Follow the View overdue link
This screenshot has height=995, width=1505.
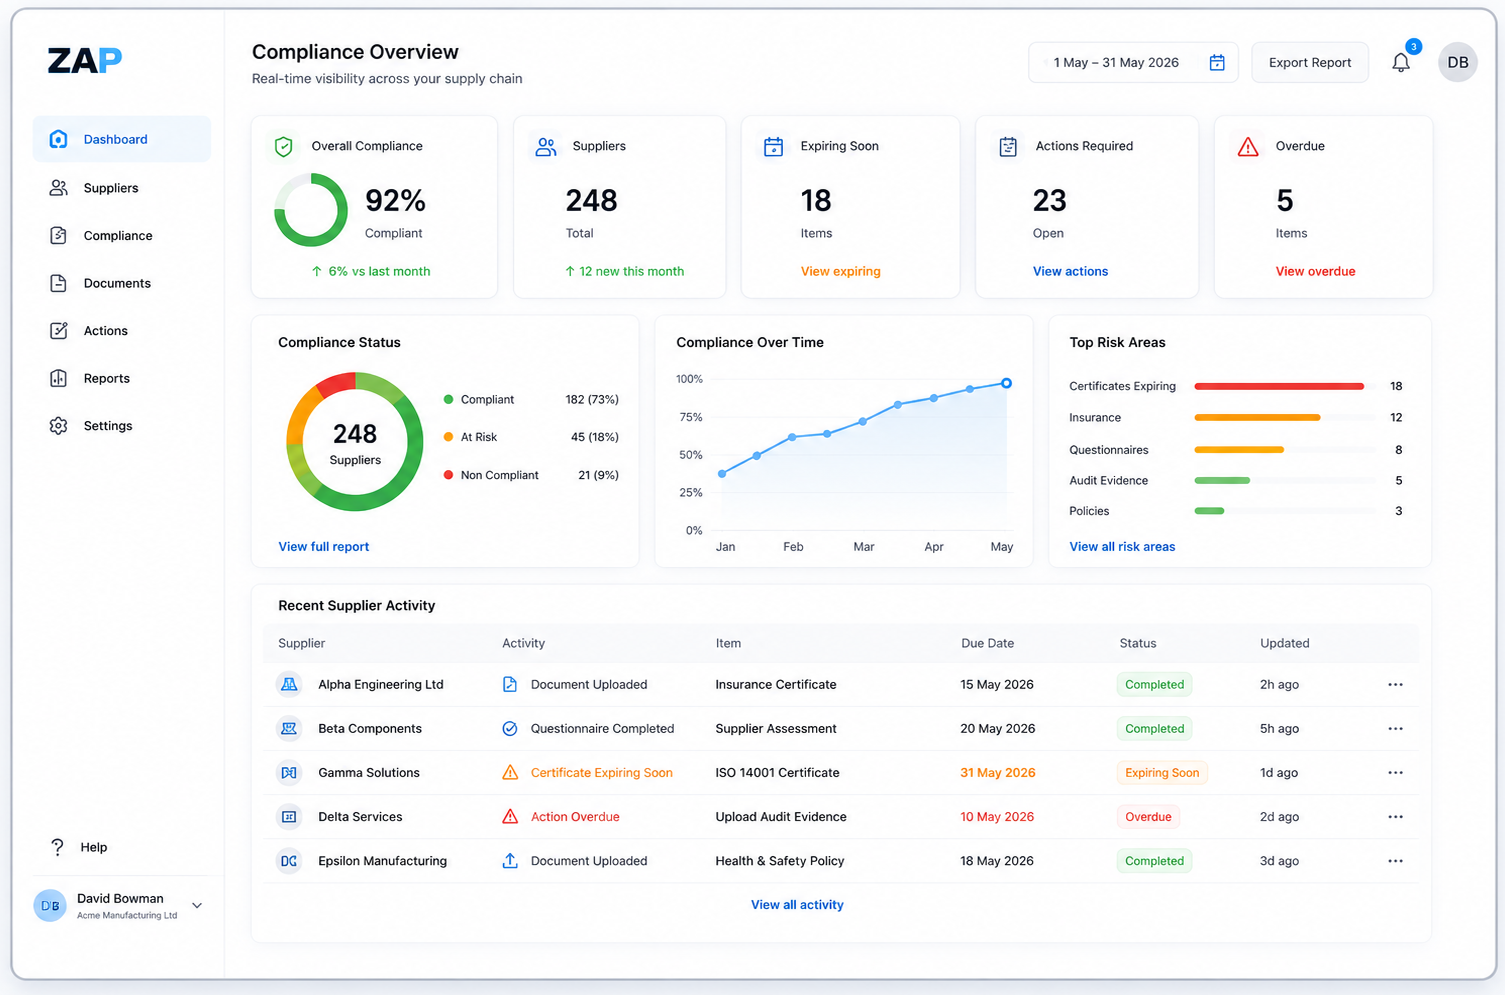coord(1315,271)
